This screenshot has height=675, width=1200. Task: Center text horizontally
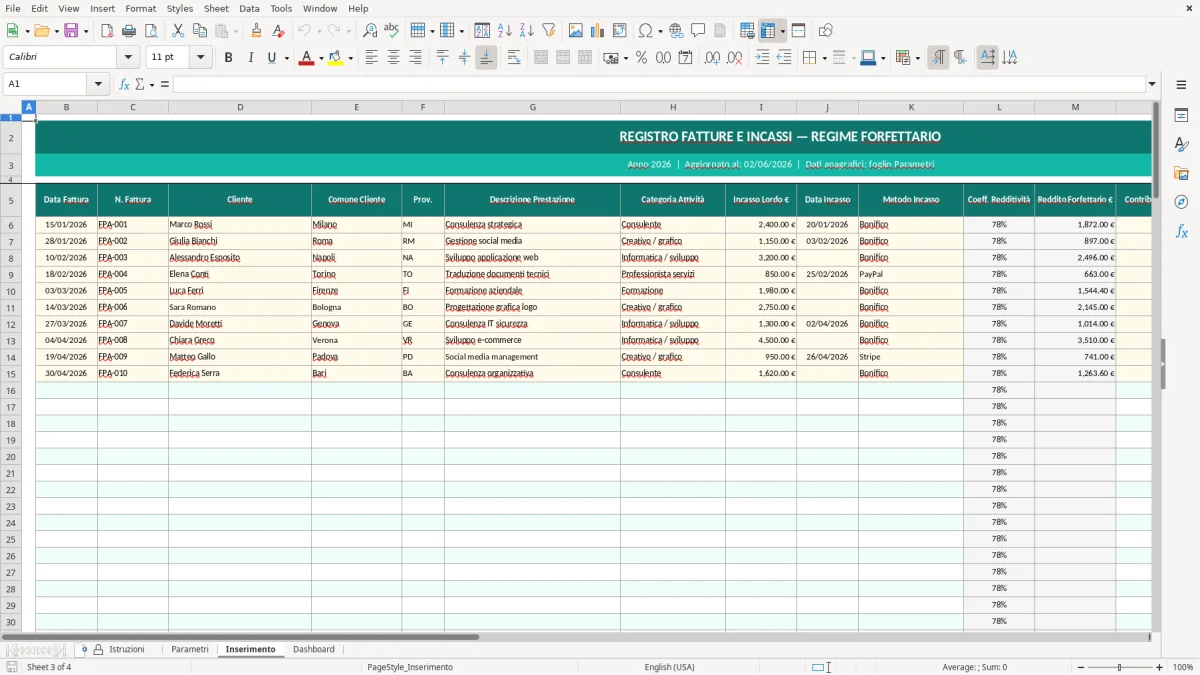pos(393,58)
